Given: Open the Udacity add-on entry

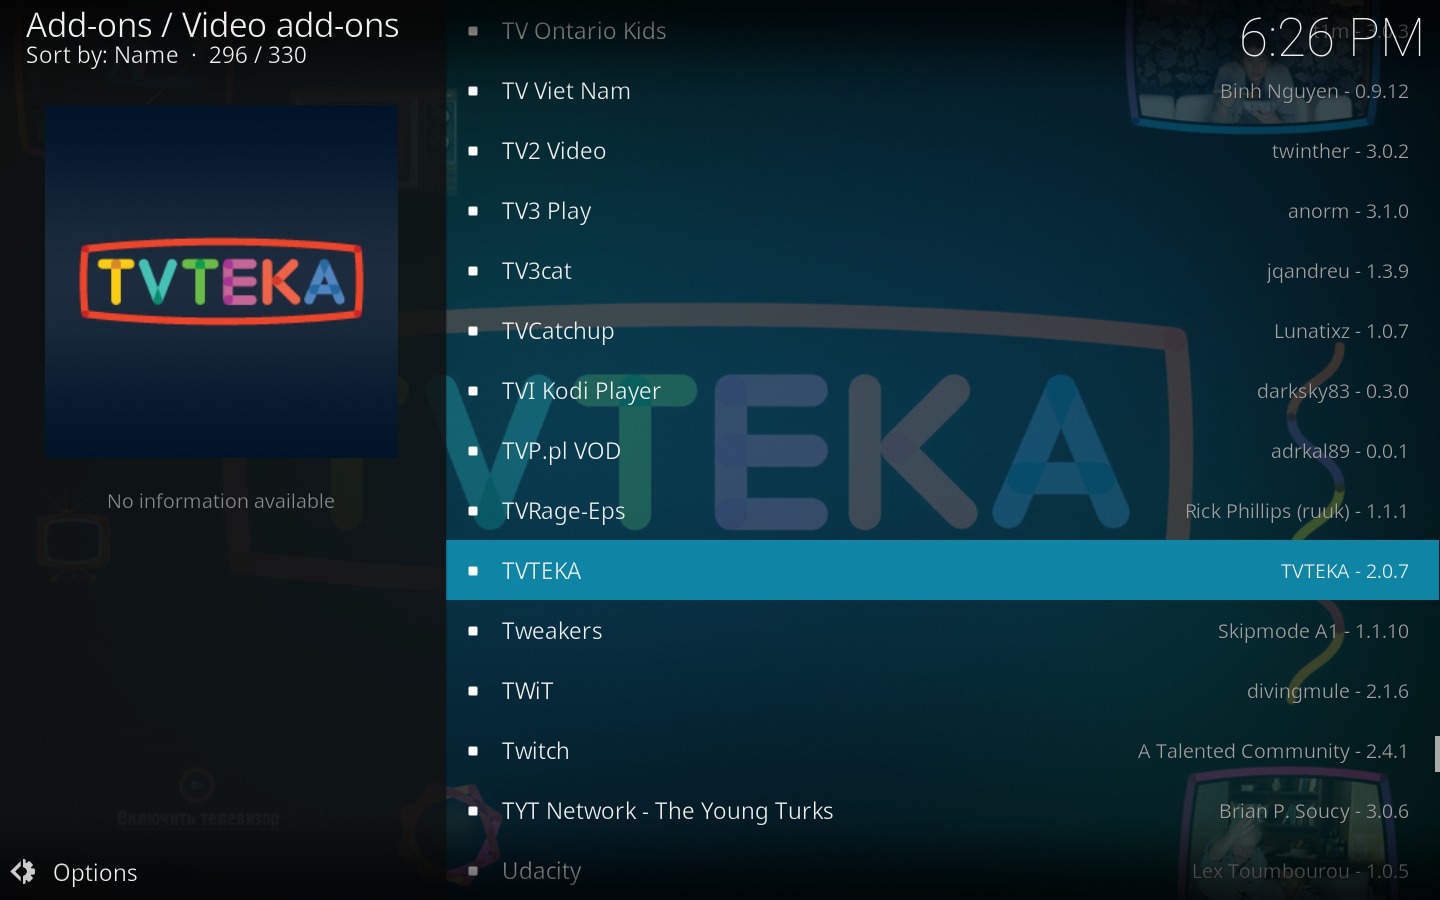Looking at the screenshot, I should 942,871.
